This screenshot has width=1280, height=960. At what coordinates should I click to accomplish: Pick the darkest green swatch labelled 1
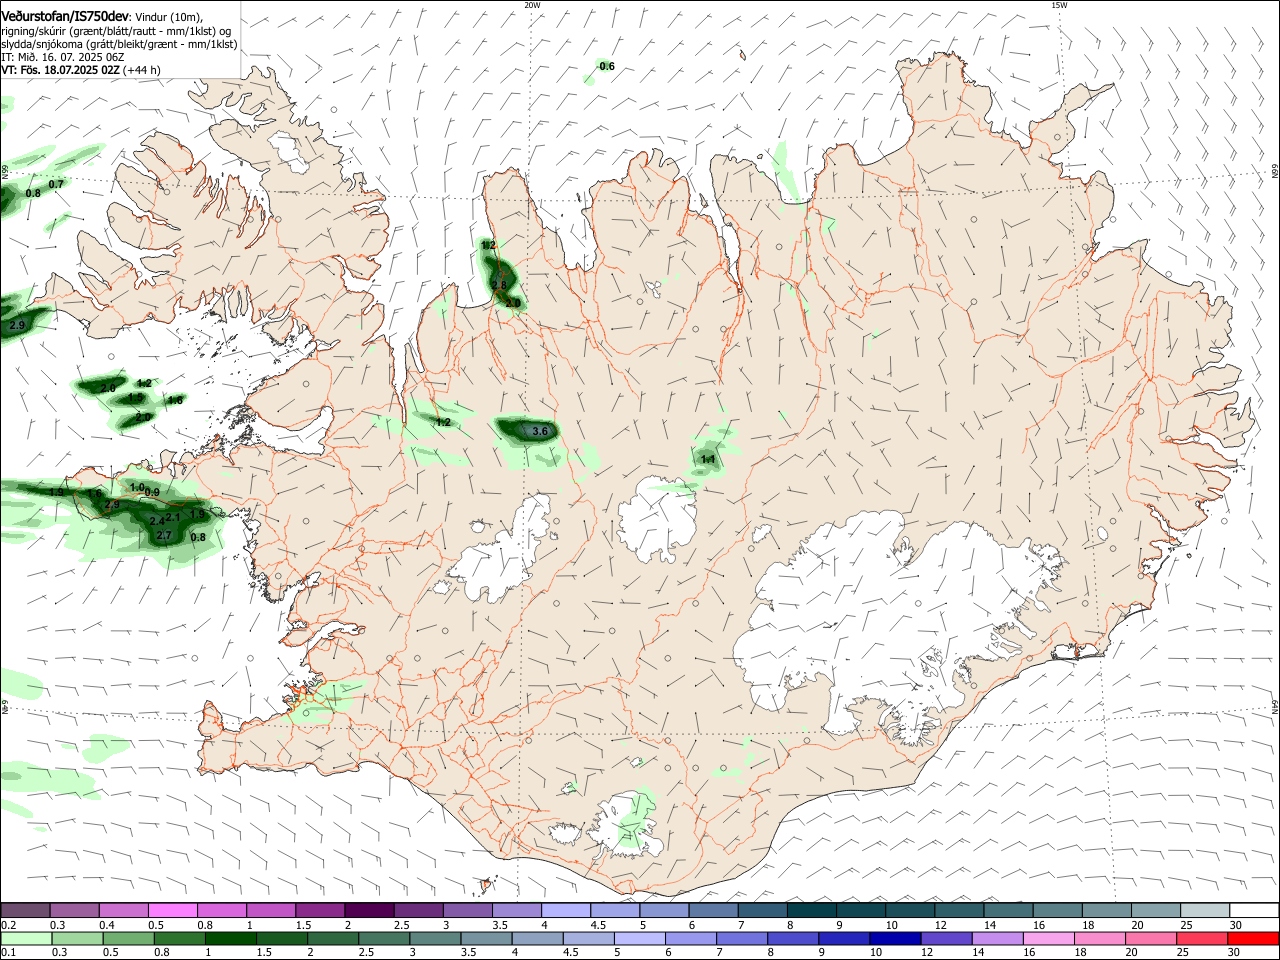[x=230, y=938]
